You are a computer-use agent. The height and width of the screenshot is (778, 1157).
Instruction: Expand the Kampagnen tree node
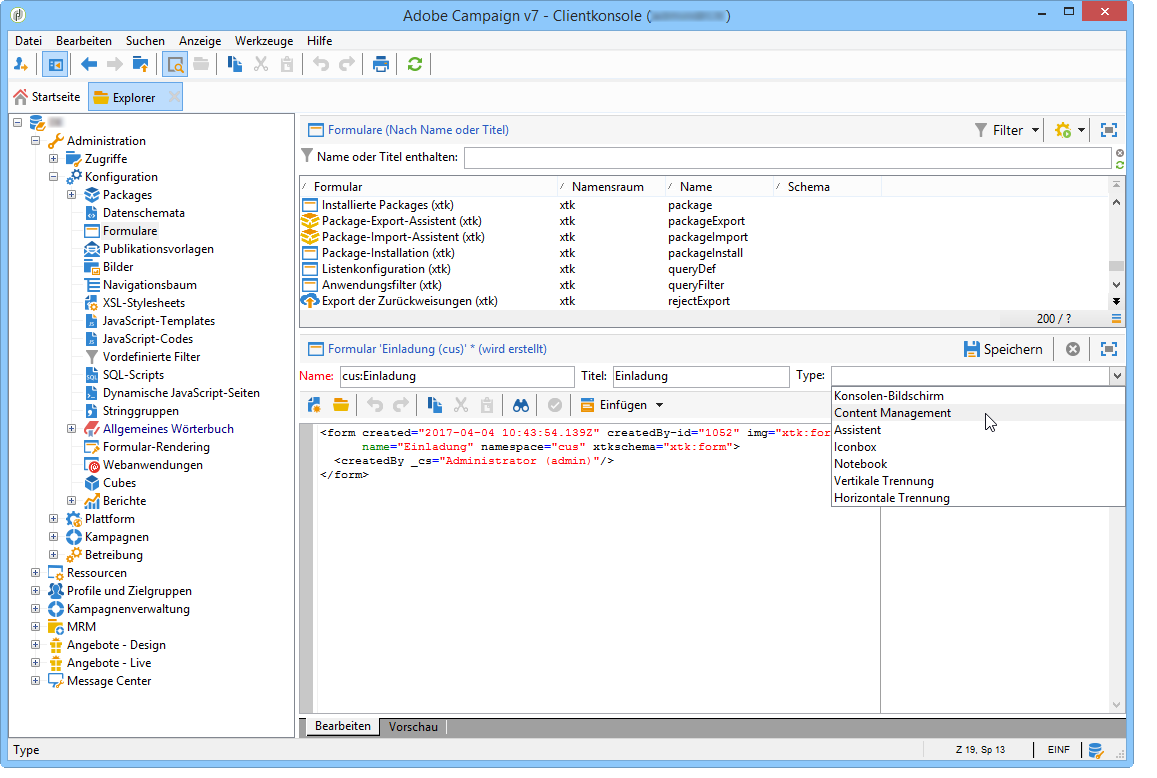[53, 537]
